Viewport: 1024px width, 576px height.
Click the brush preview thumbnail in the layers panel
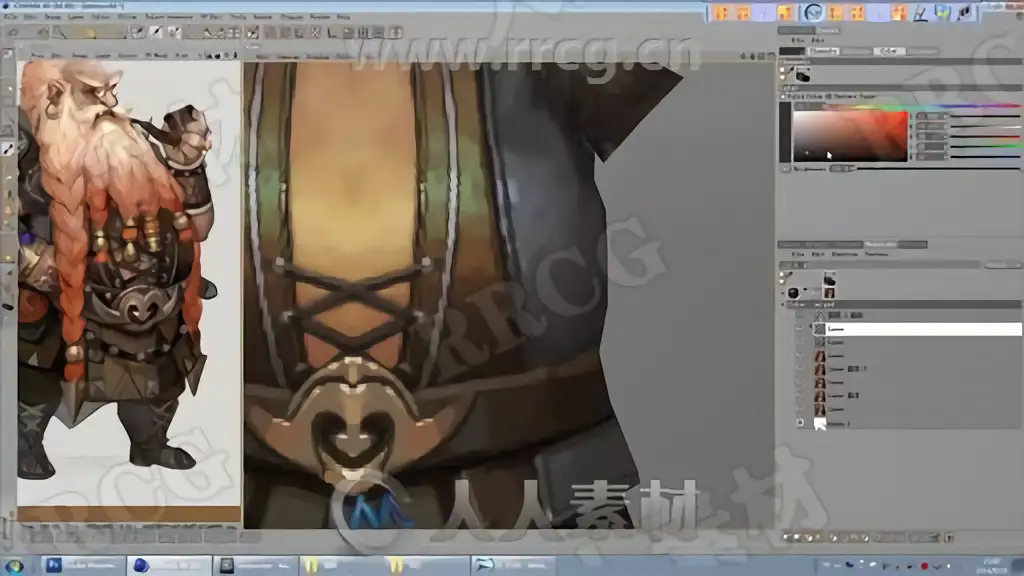click(829, 280)
